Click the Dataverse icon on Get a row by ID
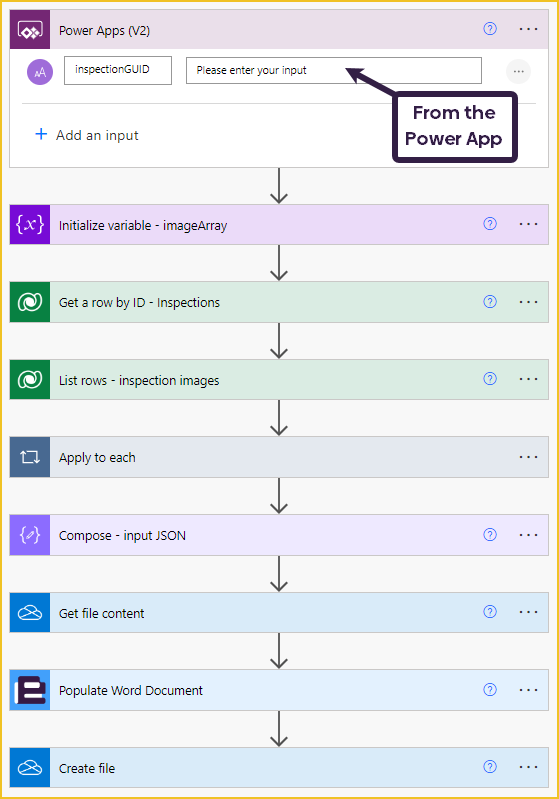 click(30, 302)
